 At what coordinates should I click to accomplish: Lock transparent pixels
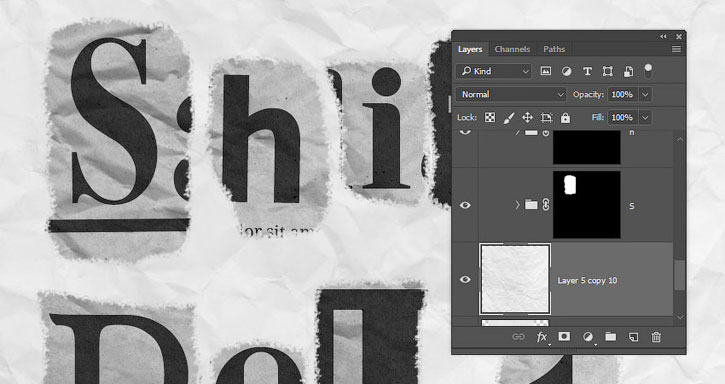490,118
